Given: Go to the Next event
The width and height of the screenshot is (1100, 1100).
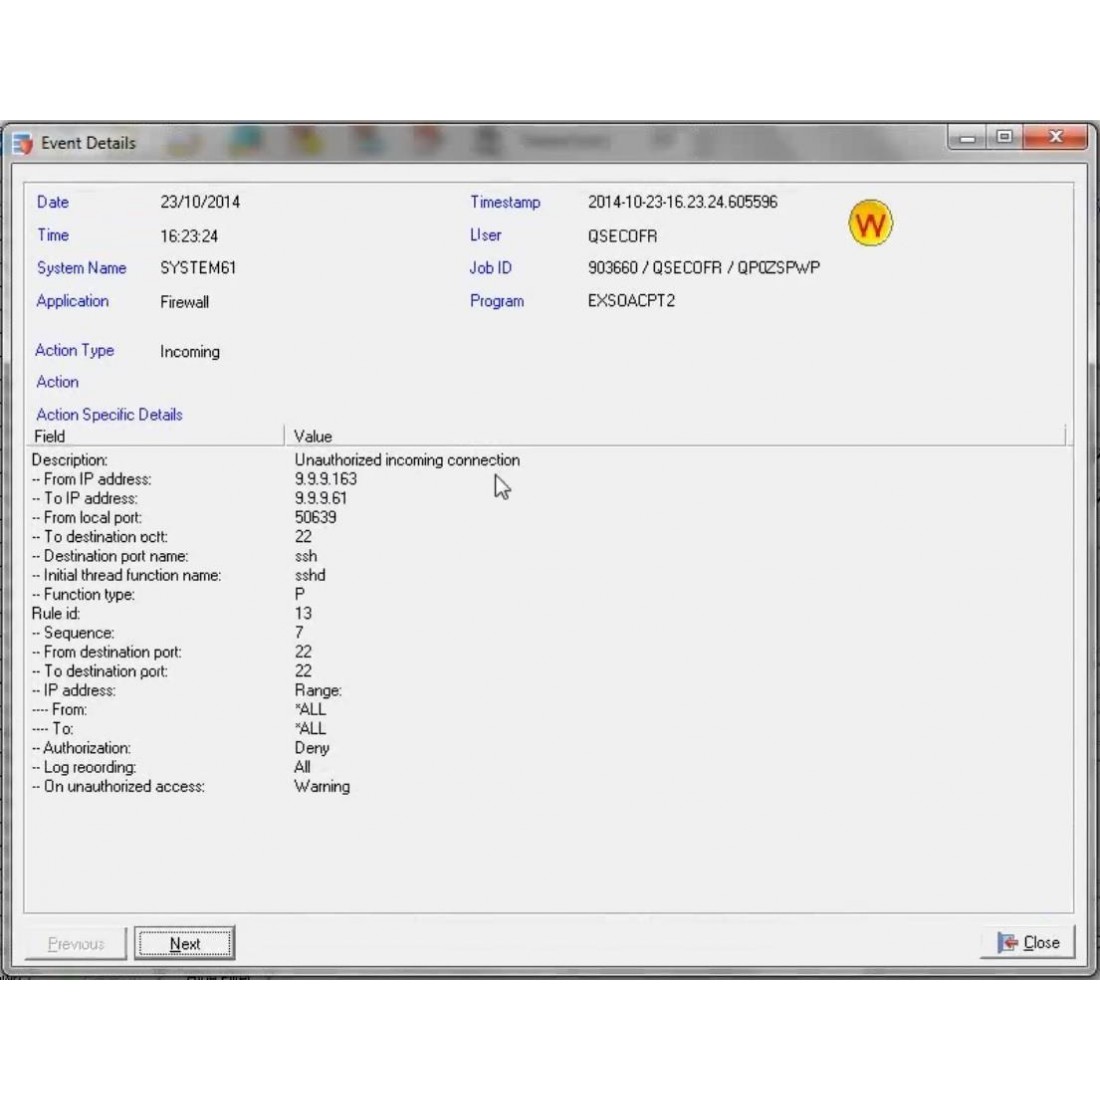Looking at the screenshot, I should coord(185,943).
